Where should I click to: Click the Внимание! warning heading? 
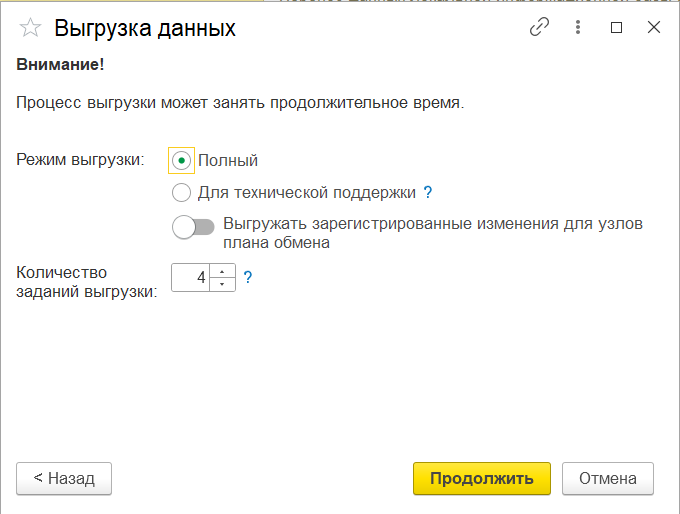click(60, 65)
